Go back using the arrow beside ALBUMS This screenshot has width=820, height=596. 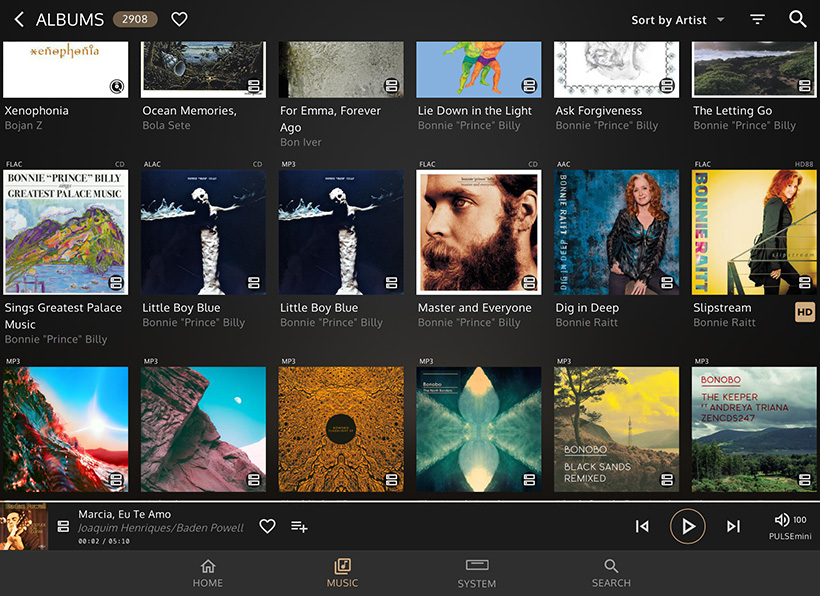point(19,19)
